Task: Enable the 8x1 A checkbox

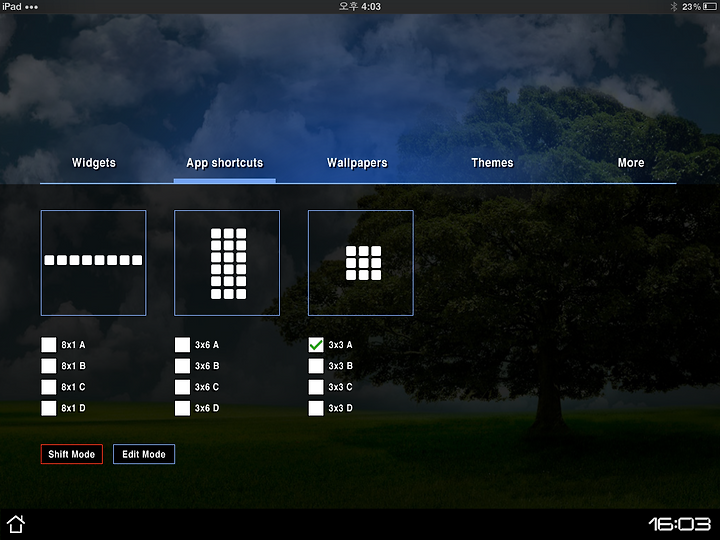Action: (x=49, y=344)
